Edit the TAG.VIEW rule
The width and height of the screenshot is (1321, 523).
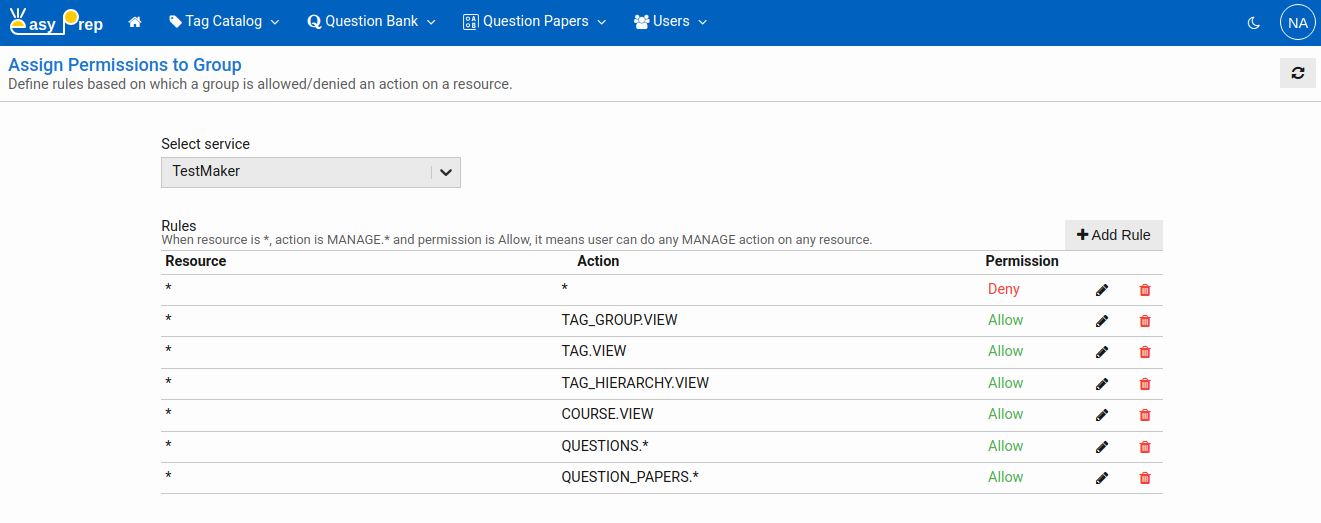(1102, 352)
